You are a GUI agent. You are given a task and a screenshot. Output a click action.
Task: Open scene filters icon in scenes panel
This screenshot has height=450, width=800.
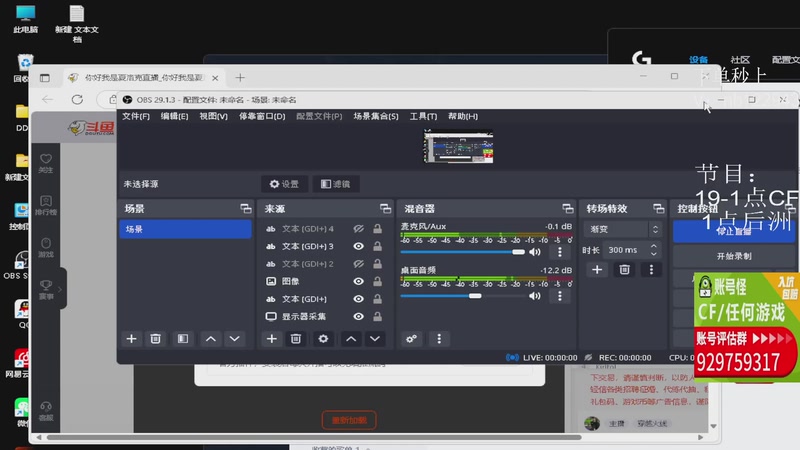click(x=183, y=339)
